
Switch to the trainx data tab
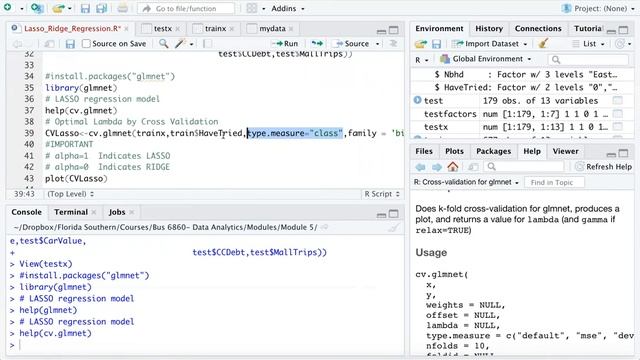215,29
